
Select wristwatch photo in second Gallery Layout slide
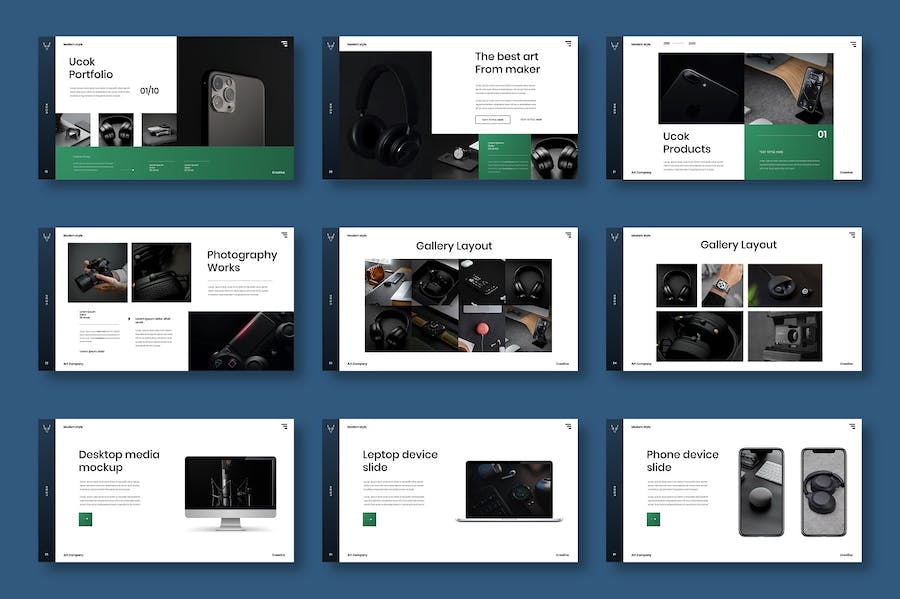click(x=721, y=284)
